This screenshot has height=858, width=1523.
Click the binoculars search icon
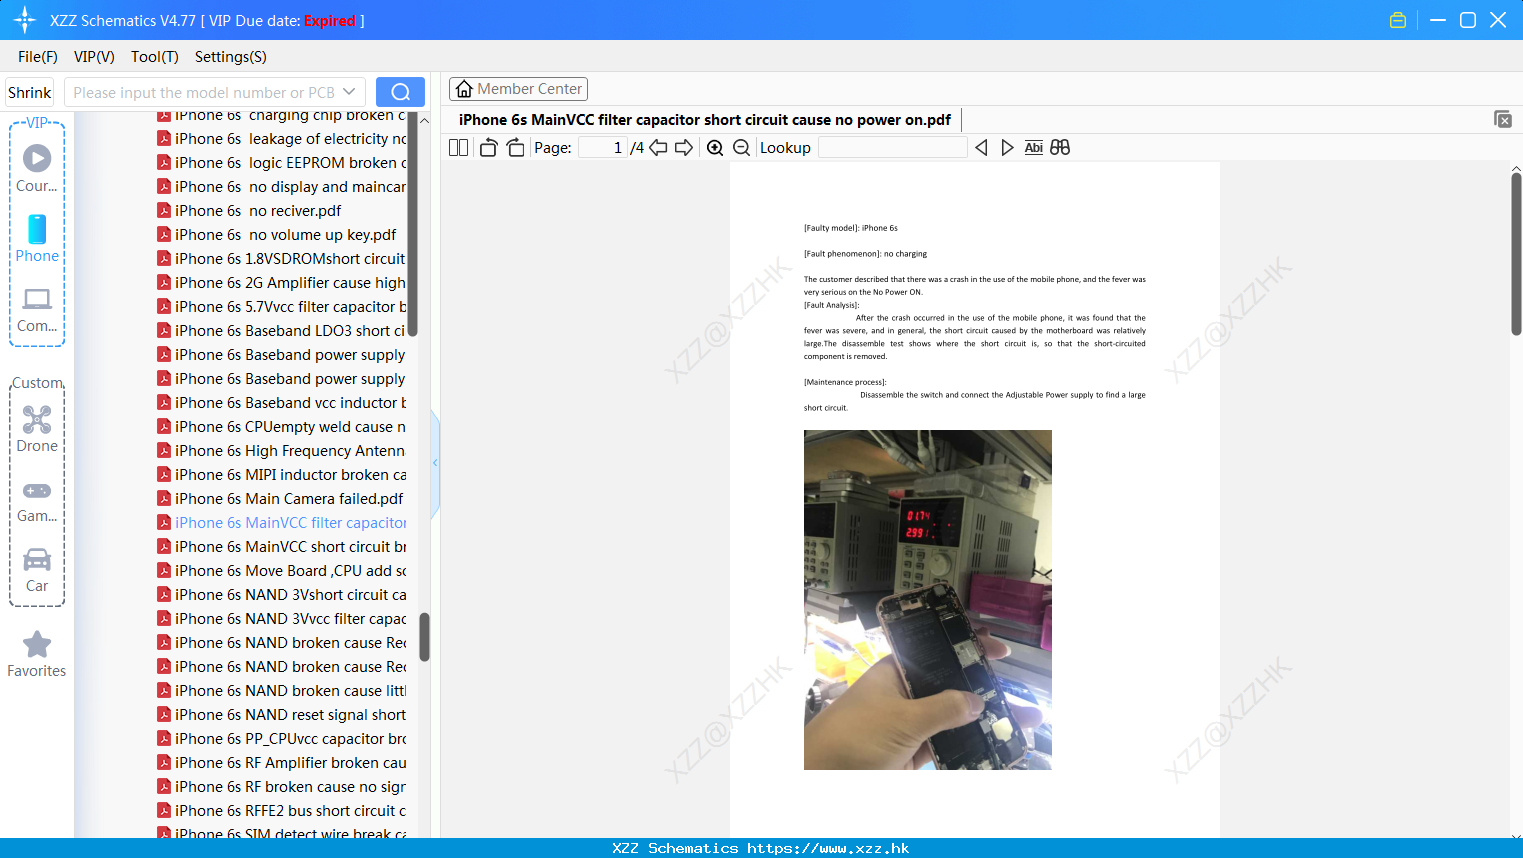point(1060,148)
